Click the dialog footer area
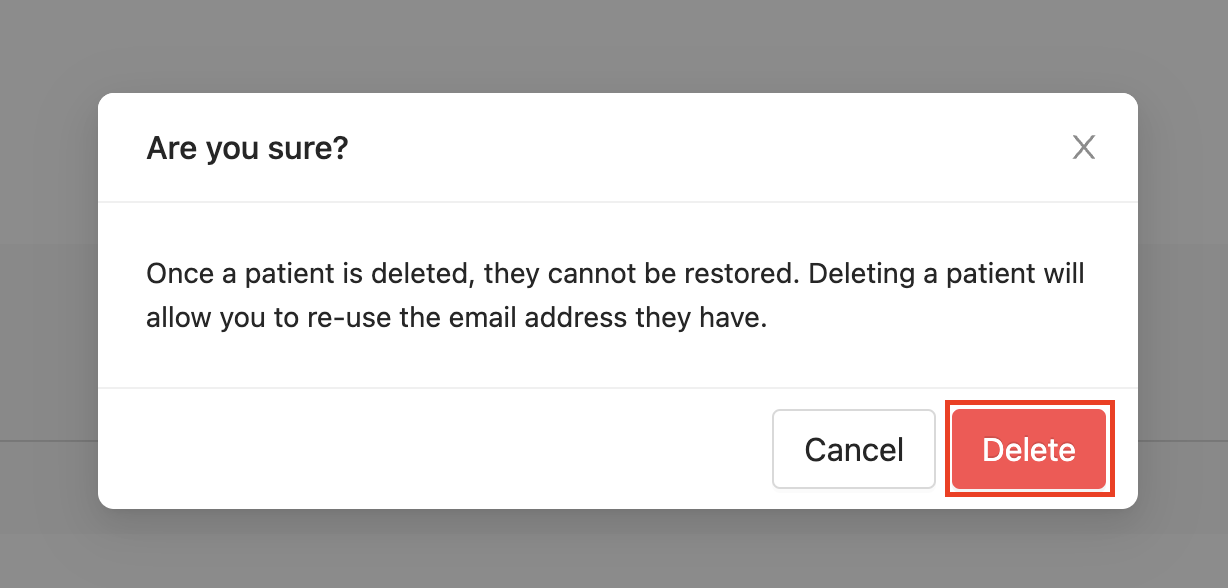This screenshot has width=1228, height=588. (400, 449)
